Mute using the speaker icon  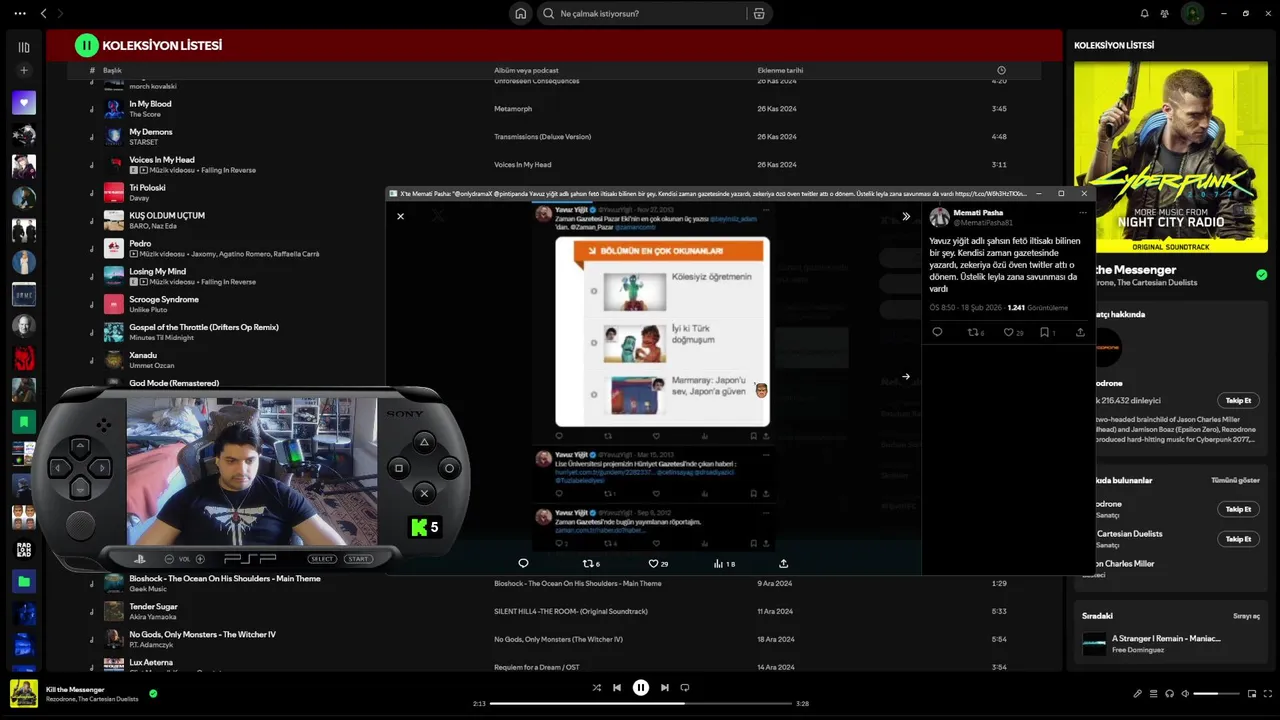click(1185, 694)
